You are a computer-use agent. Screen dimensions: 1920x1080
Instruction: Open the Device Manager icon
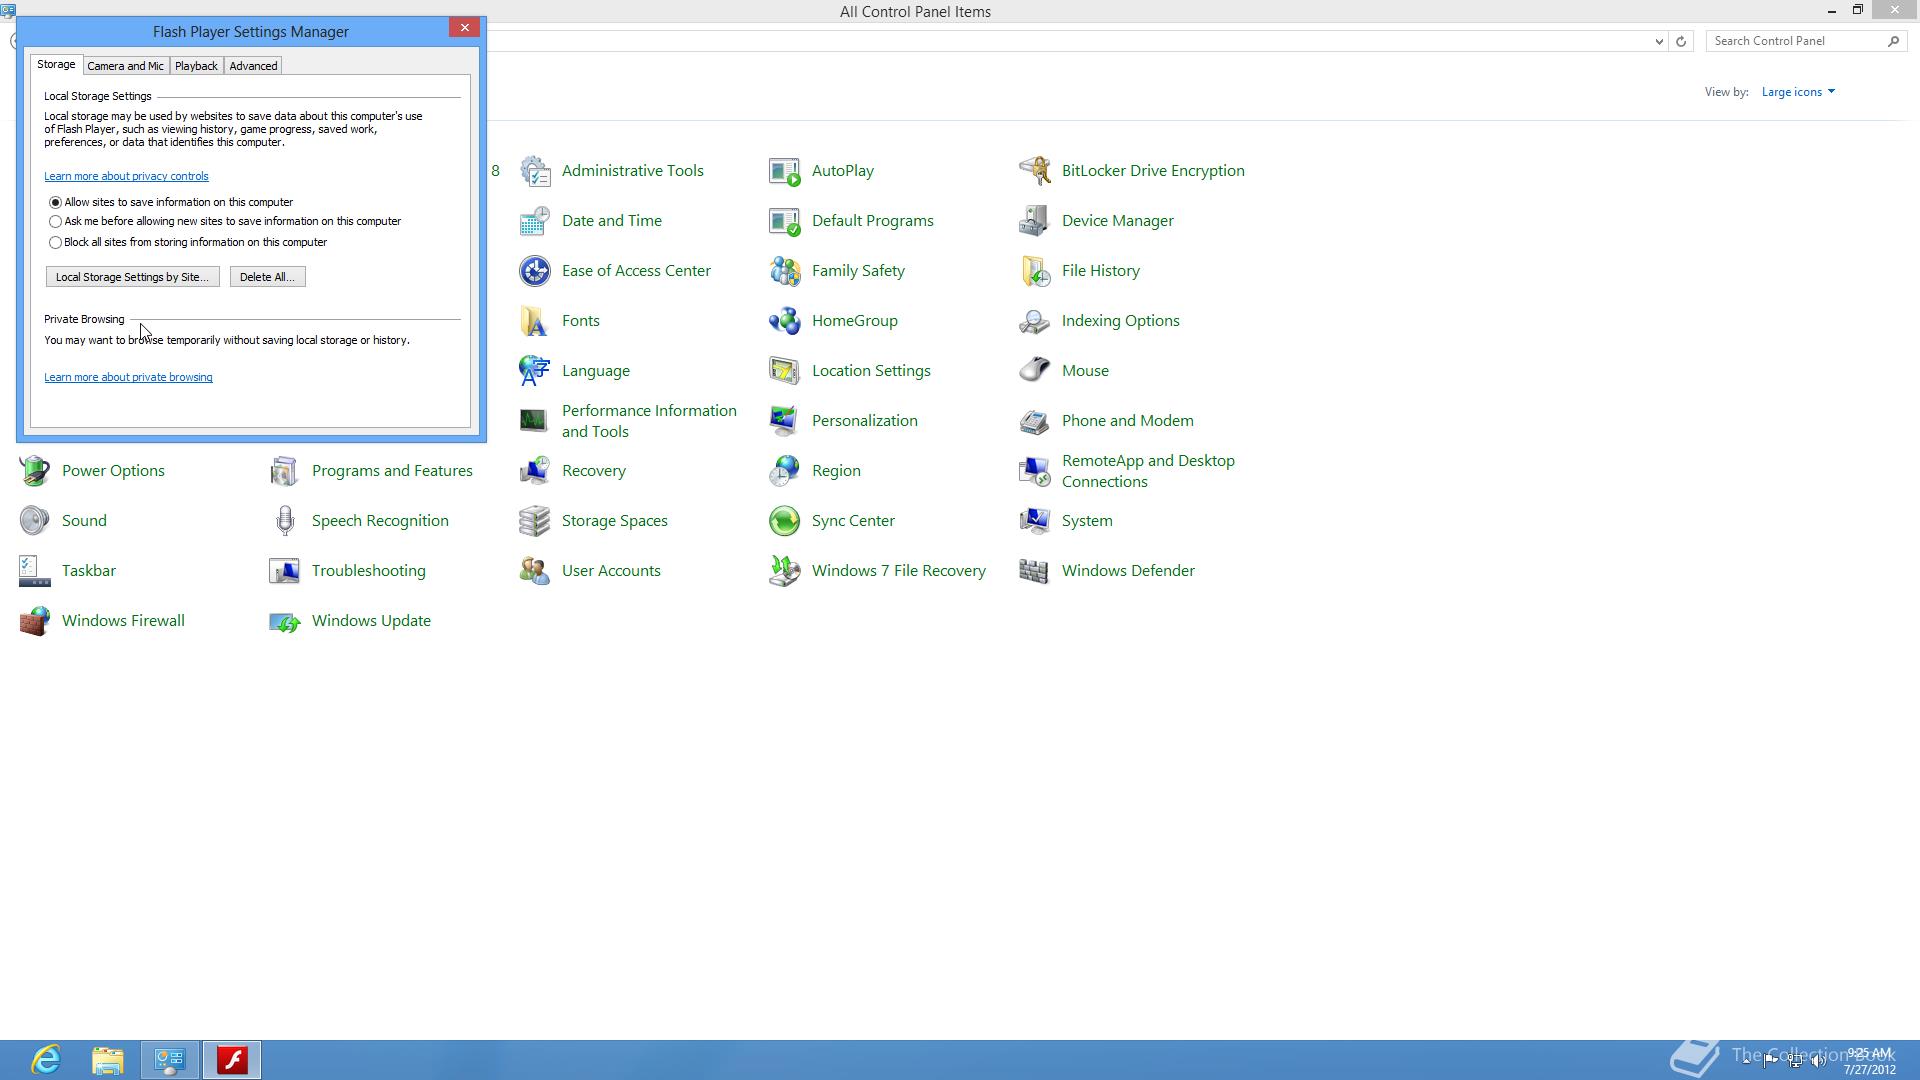pos(1034,221)
